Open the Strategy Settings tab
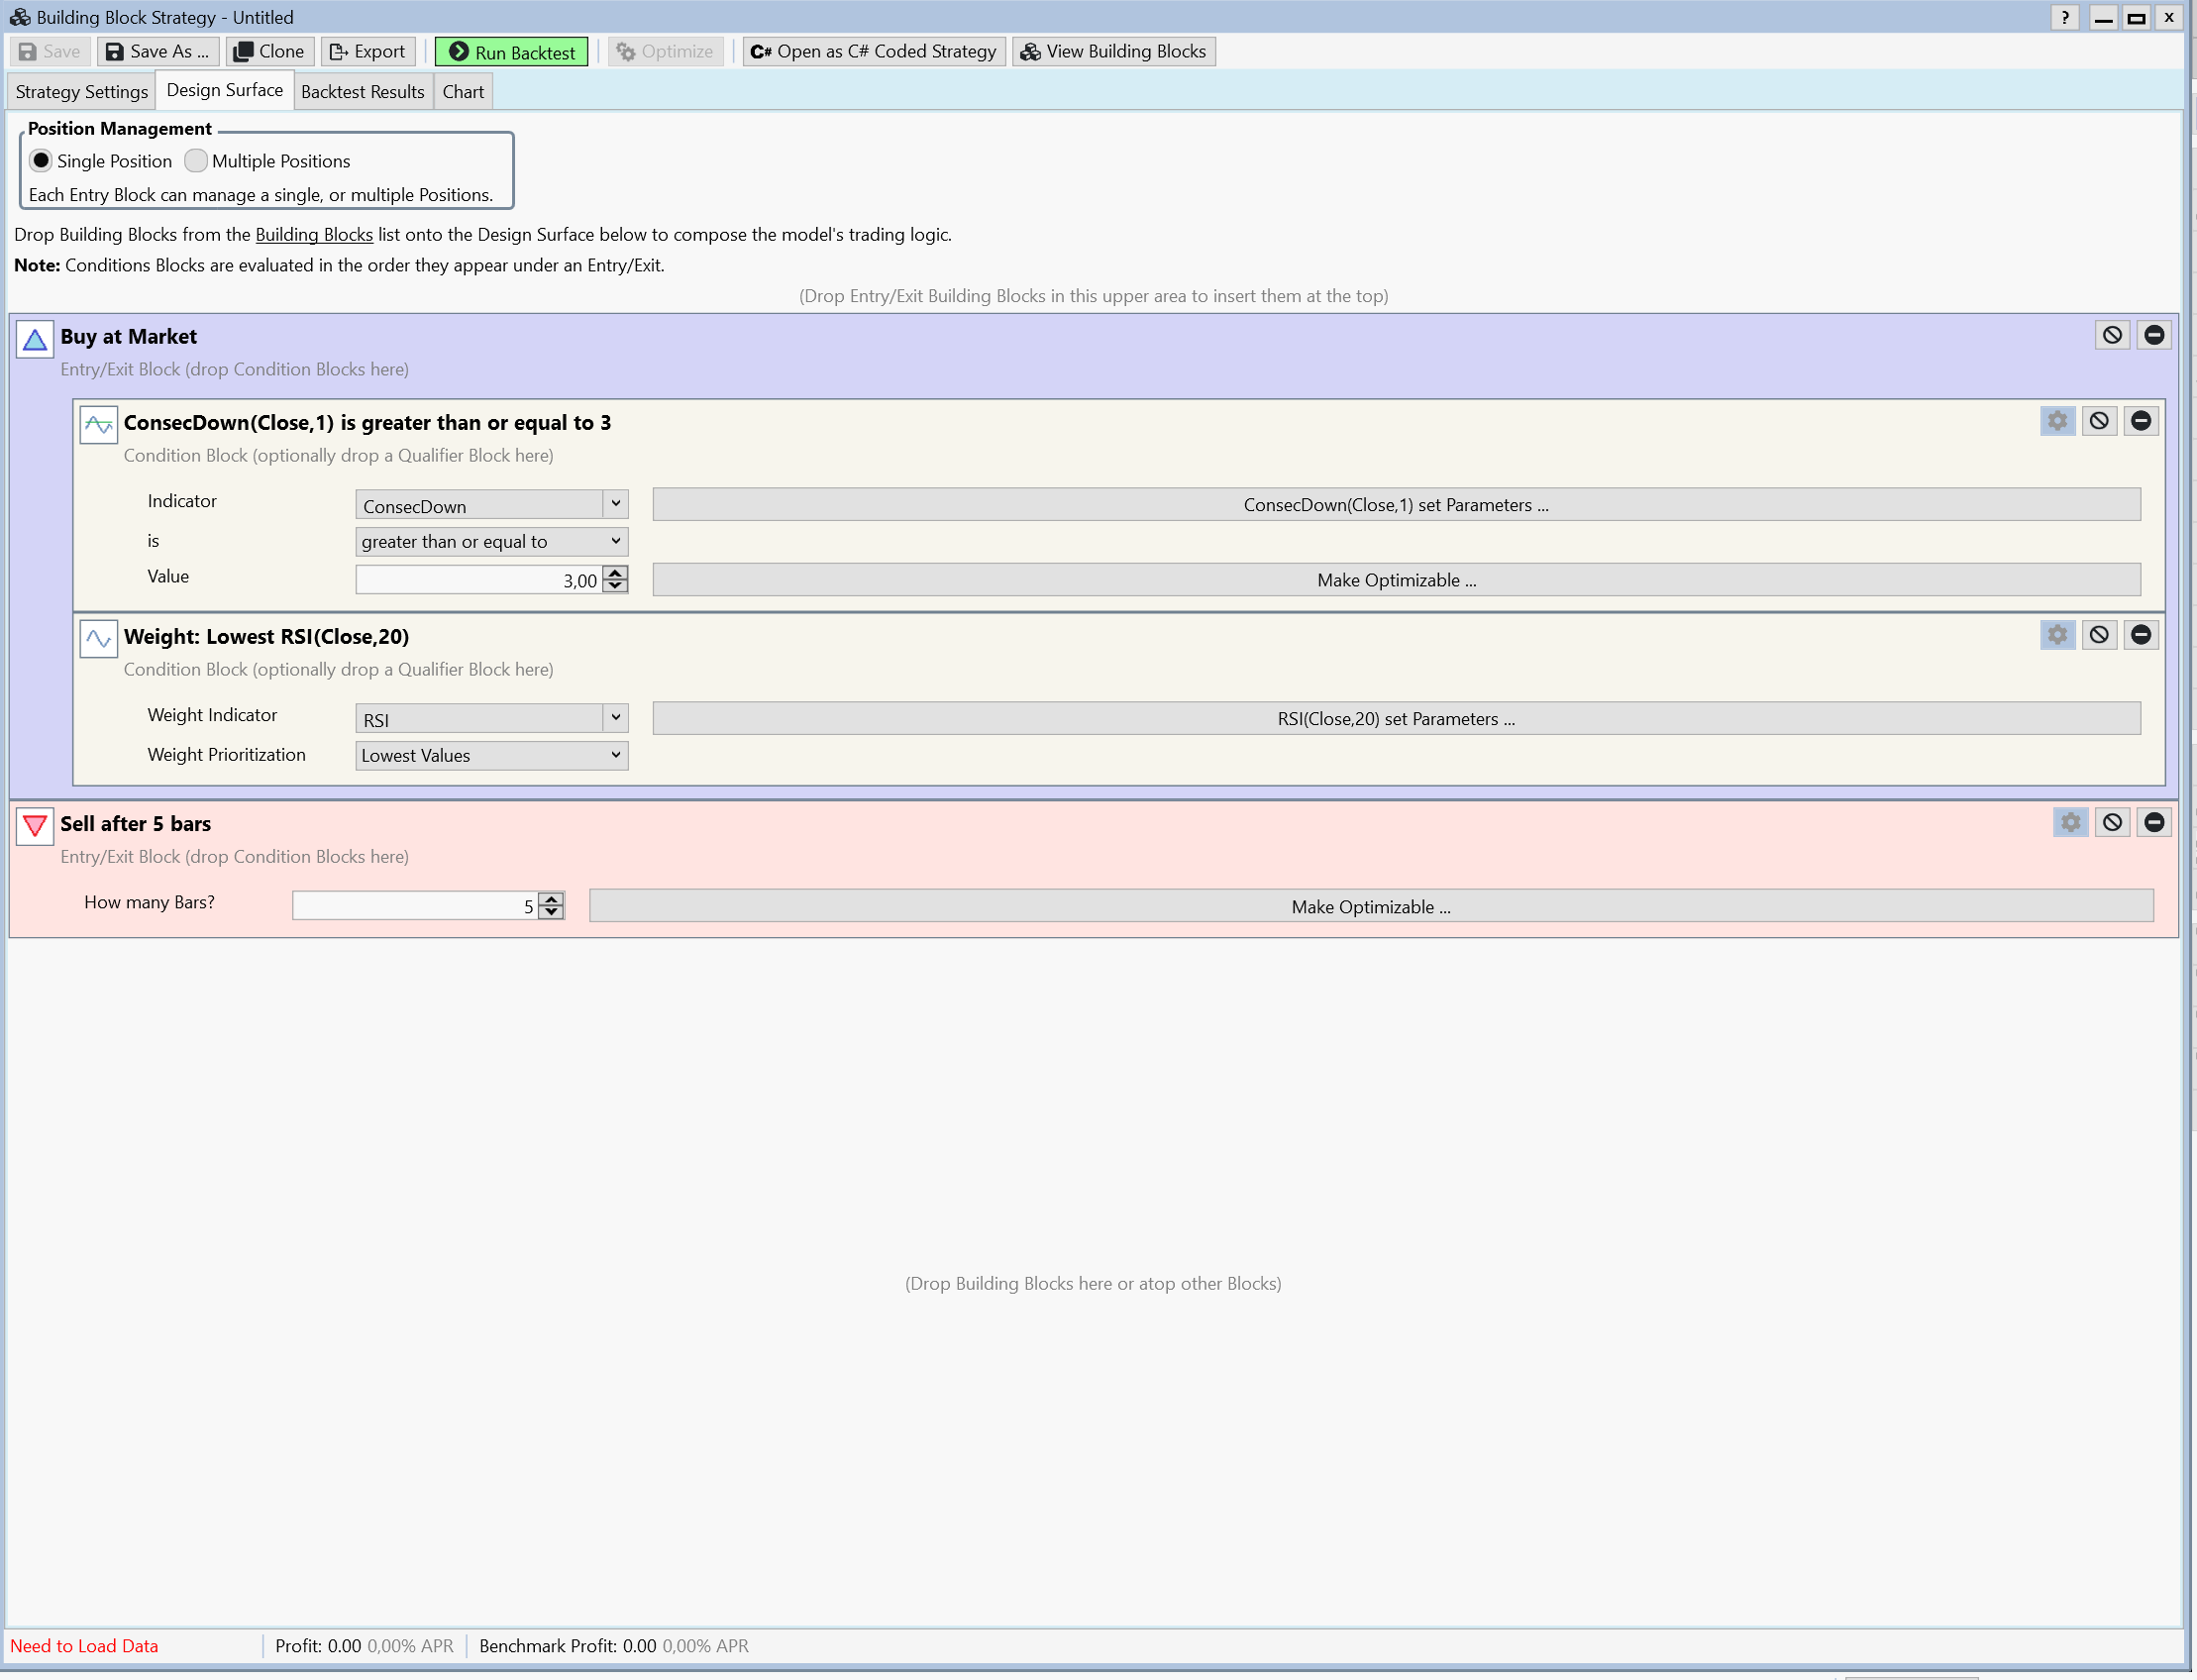Viewport: 2197px width, 1680px height. 82,92
